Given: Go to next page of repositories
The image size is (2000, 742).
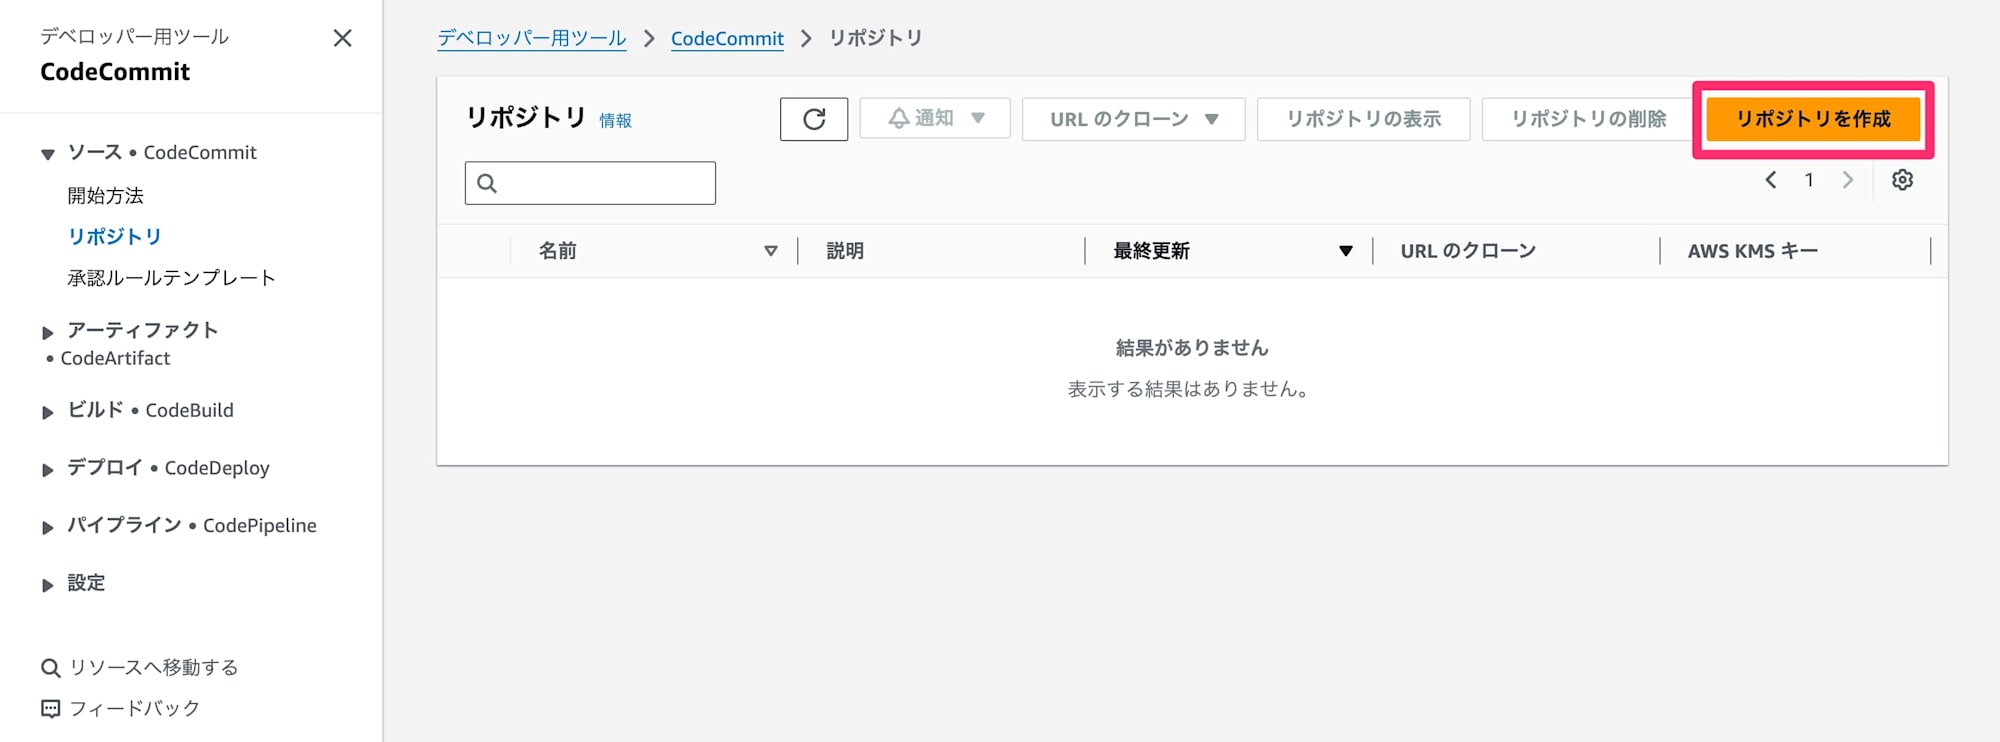Looking at the screenshot, I should 1848,180.
